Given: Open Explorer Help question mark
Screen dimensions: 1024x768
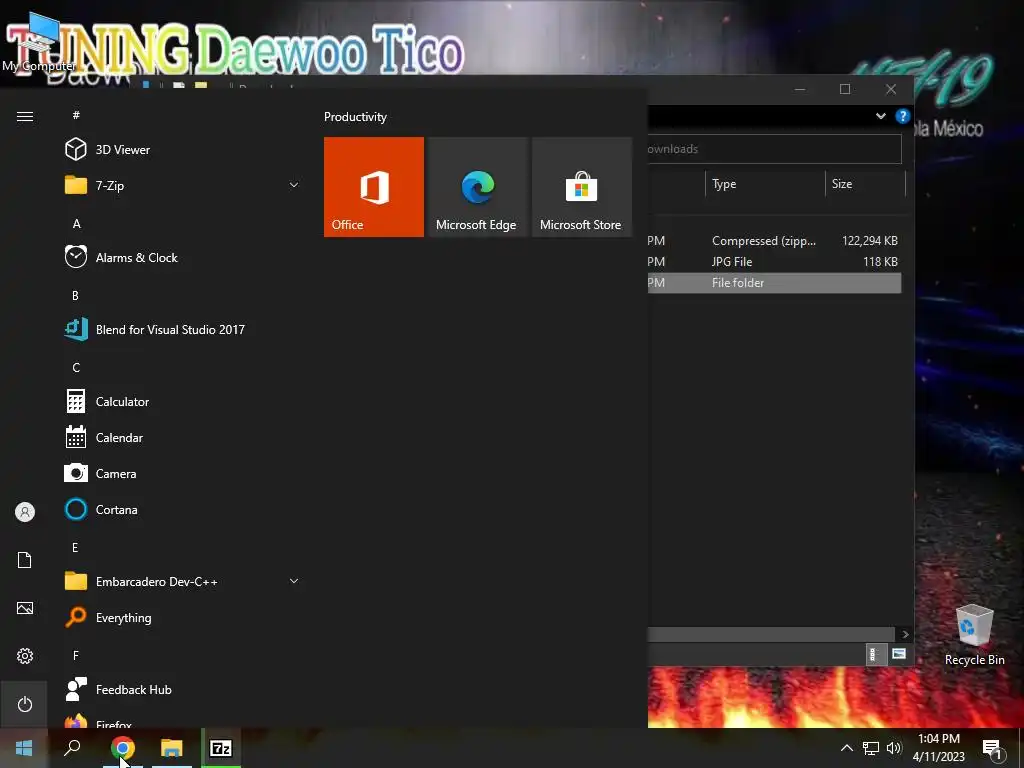Looking at the screenshot, I should (903, 116).
